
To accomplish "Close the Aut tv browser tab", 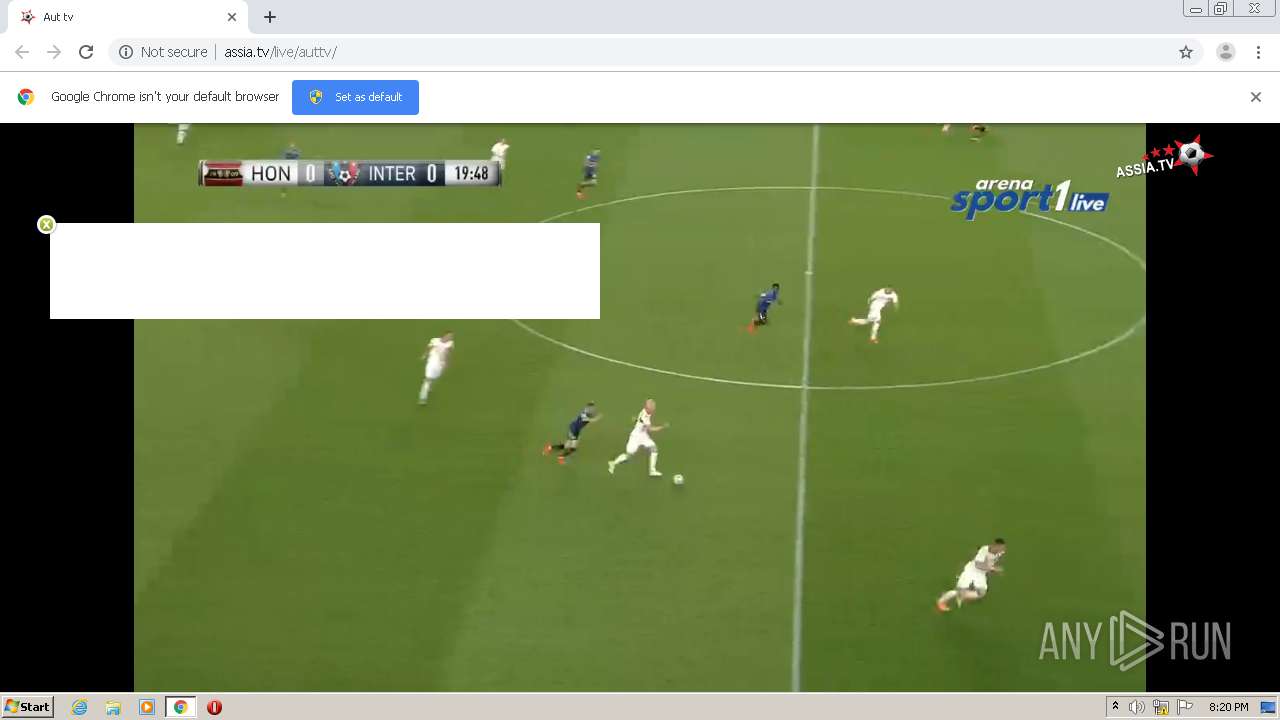I will pos(232,17).
